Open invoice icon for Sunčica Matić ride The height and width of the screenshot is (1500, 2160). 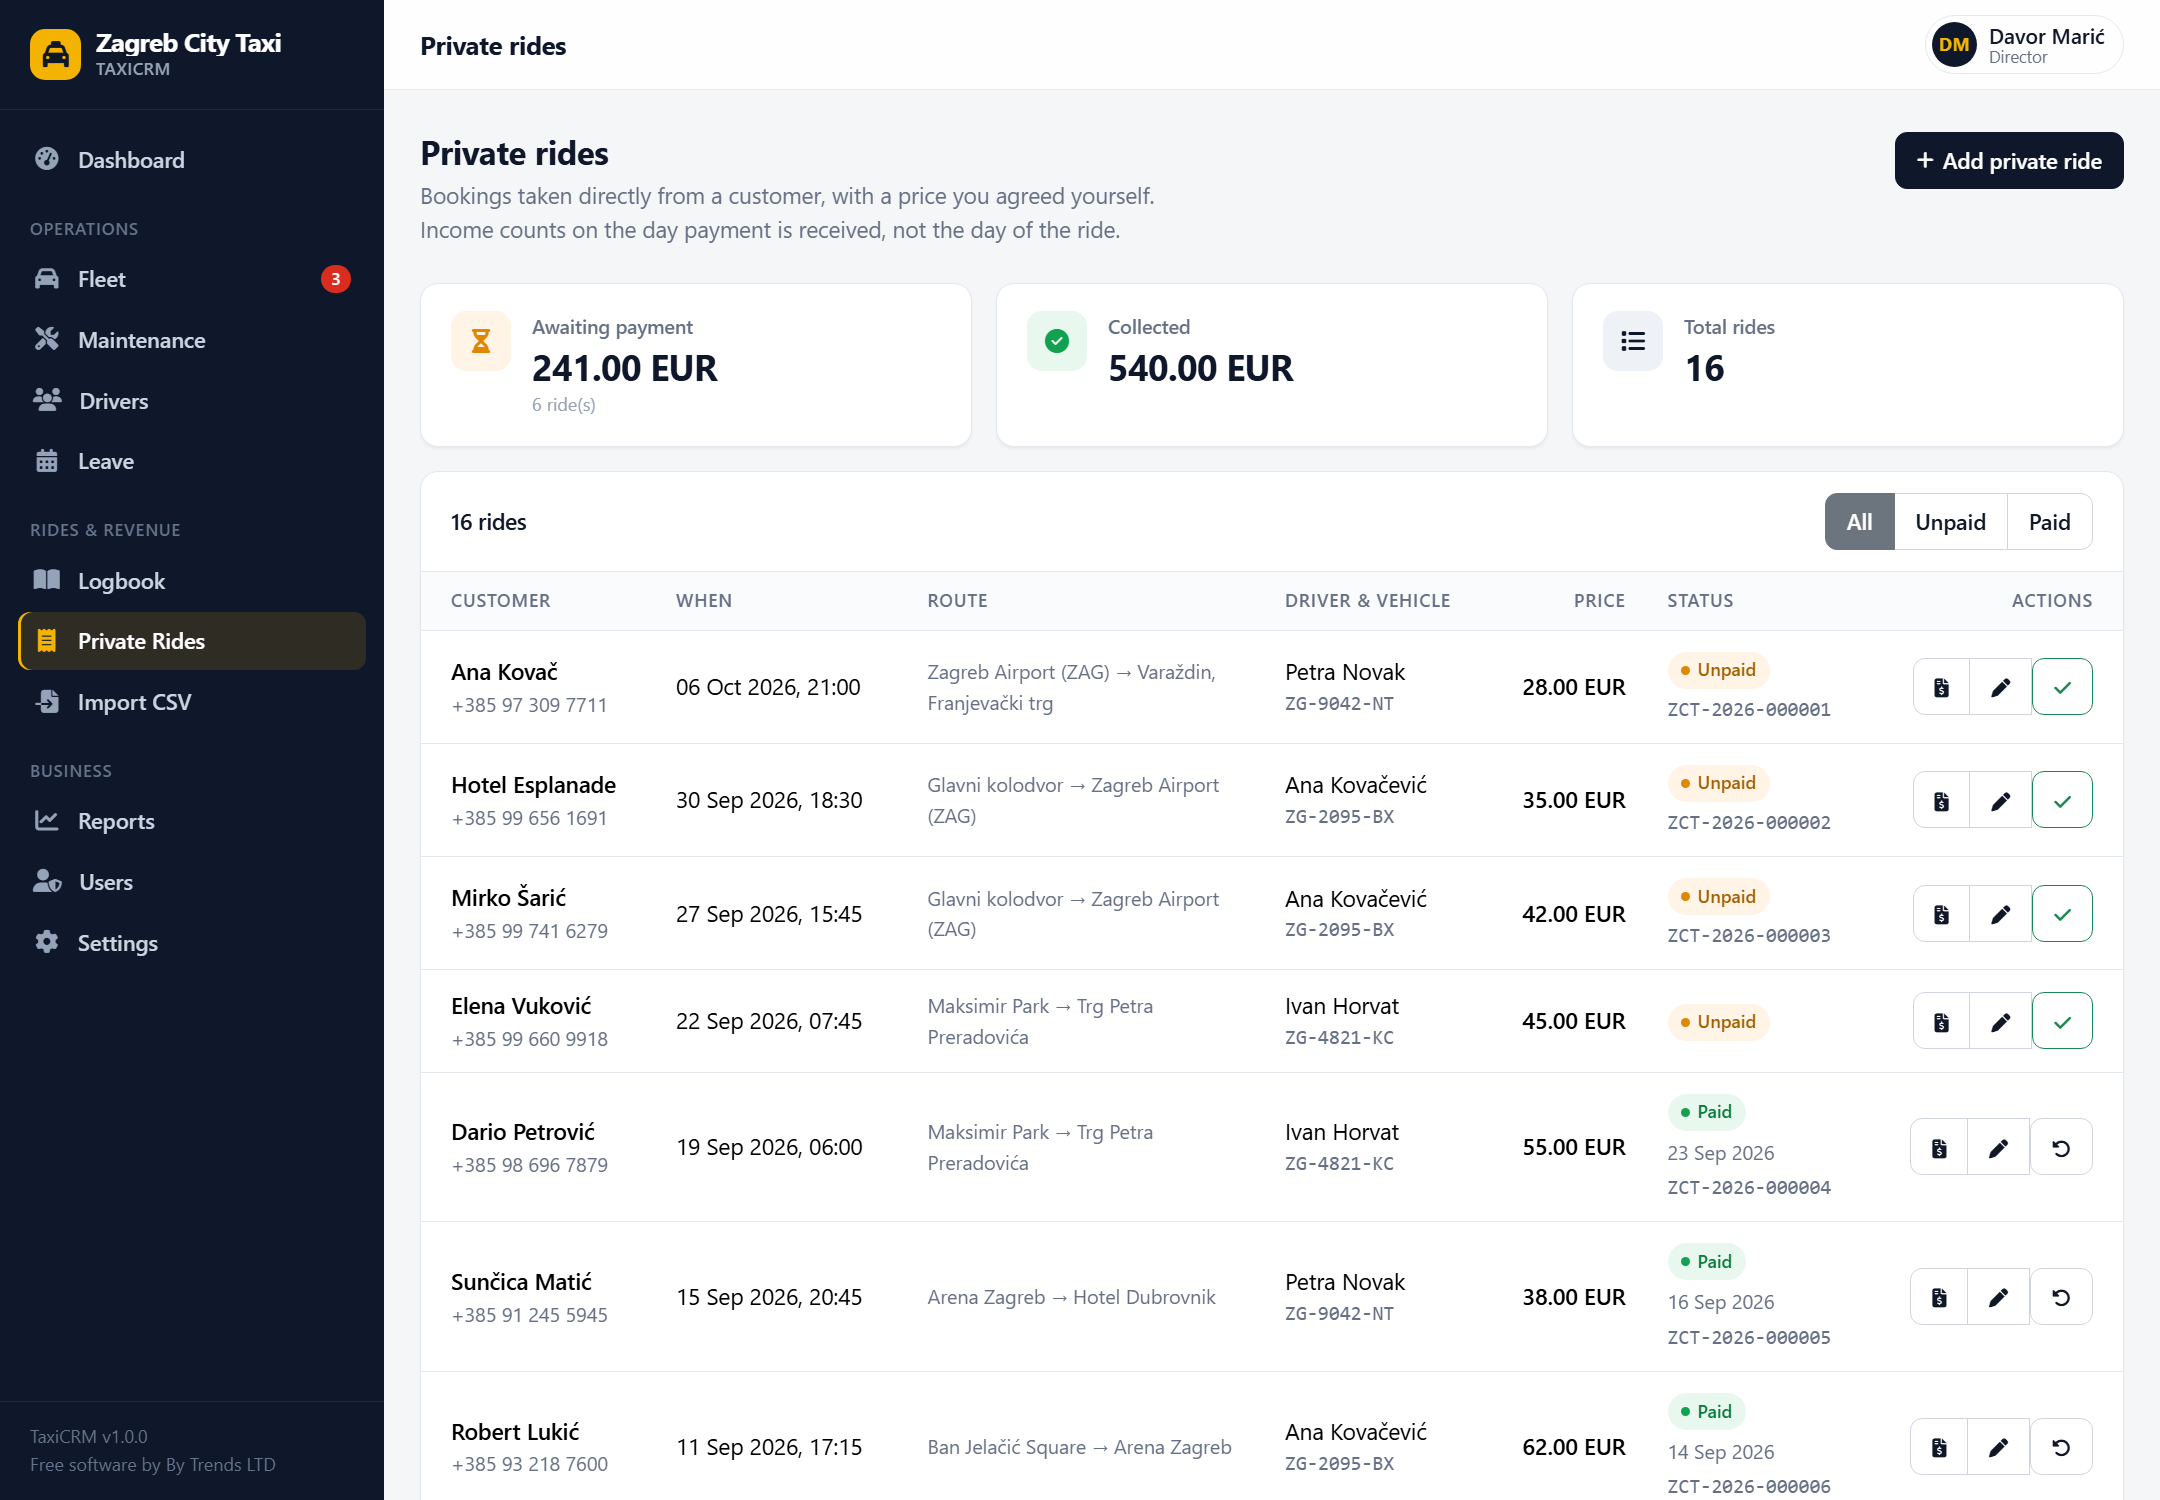coord(1939,1297)
